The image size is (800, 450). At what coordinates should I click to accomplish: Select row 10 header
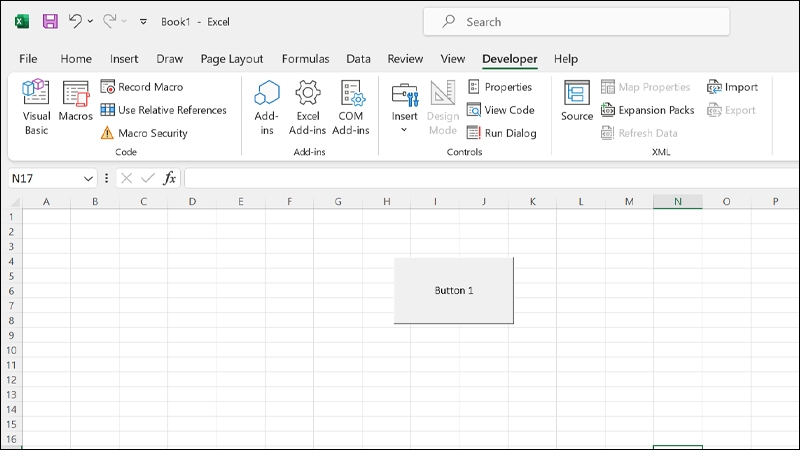tap(11, 350)
